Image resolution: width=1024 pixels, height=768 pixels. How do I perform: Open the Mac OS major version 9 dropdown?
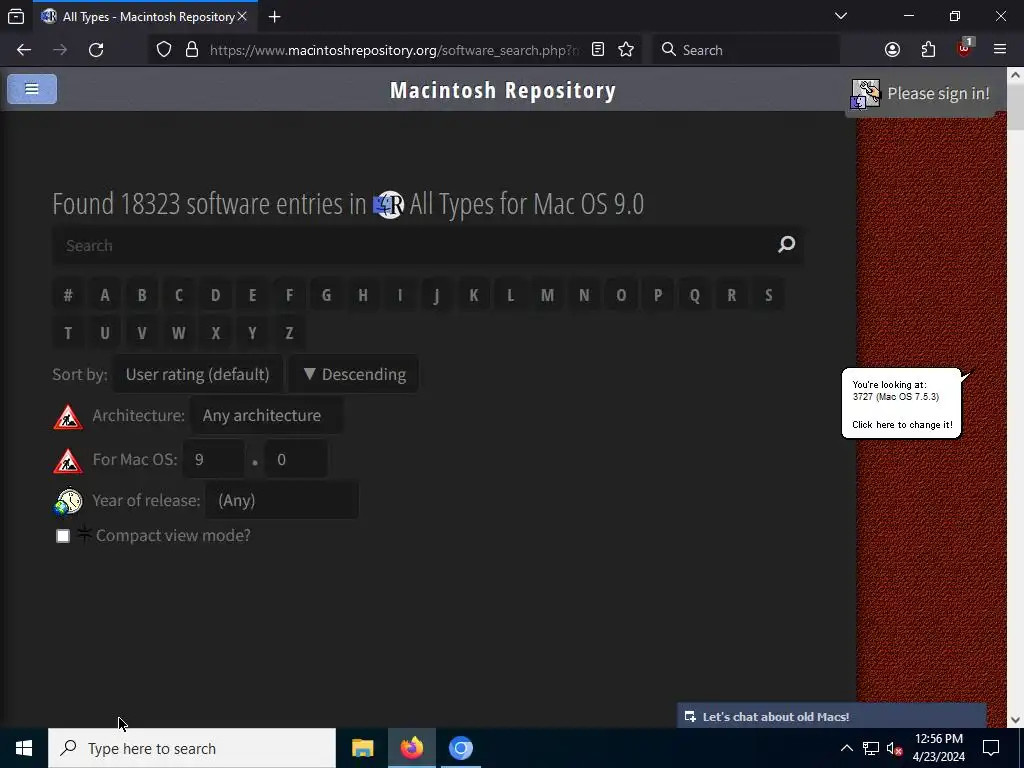[x=214, y=460]
